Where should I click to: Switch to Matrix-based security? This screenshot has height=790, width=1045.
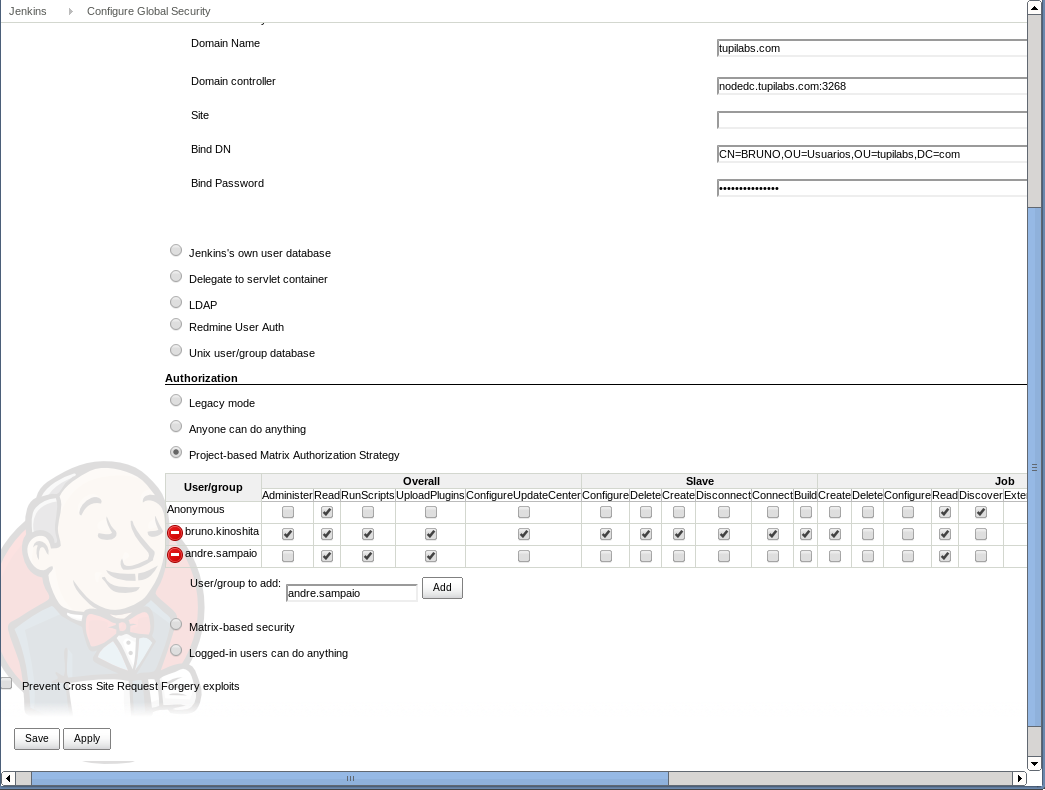(x=176, y=623)
